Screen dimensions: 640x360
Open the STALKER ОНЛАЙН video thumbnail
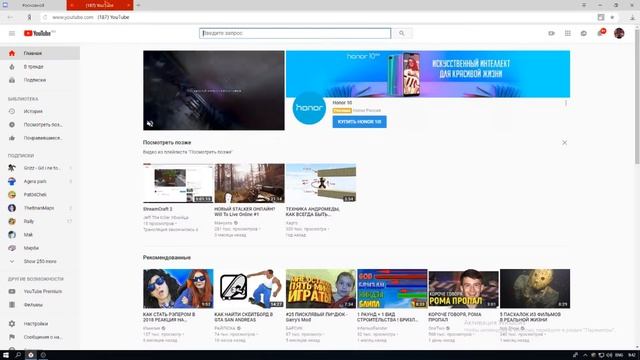249,183
